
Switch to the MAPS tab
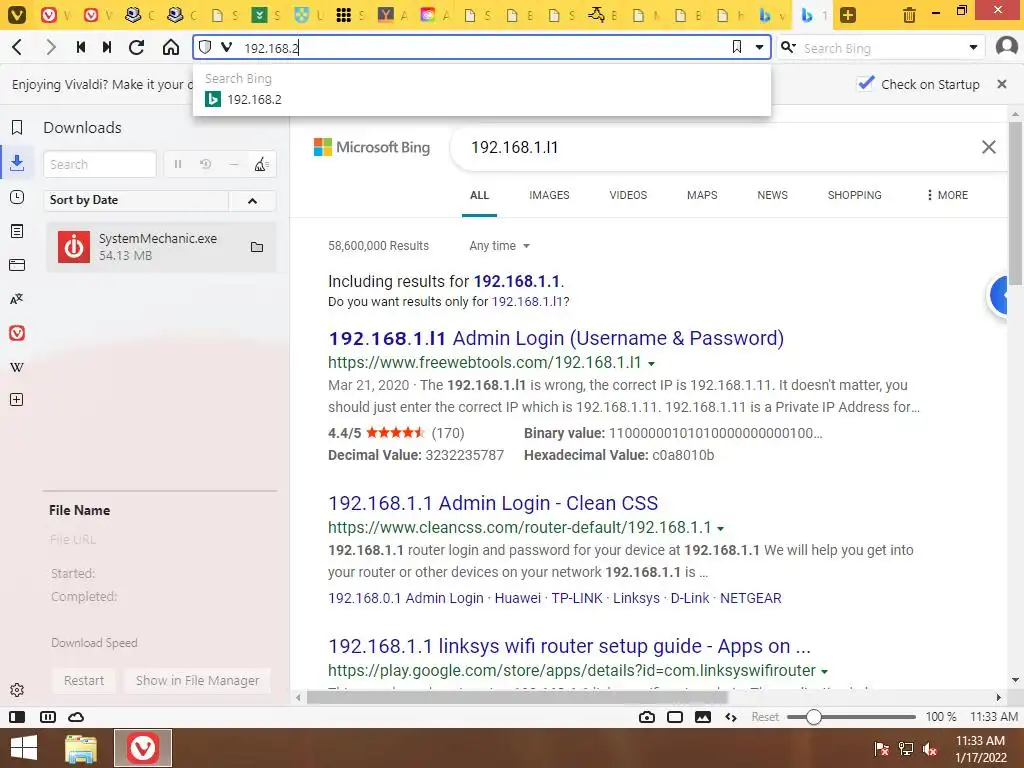702,195
